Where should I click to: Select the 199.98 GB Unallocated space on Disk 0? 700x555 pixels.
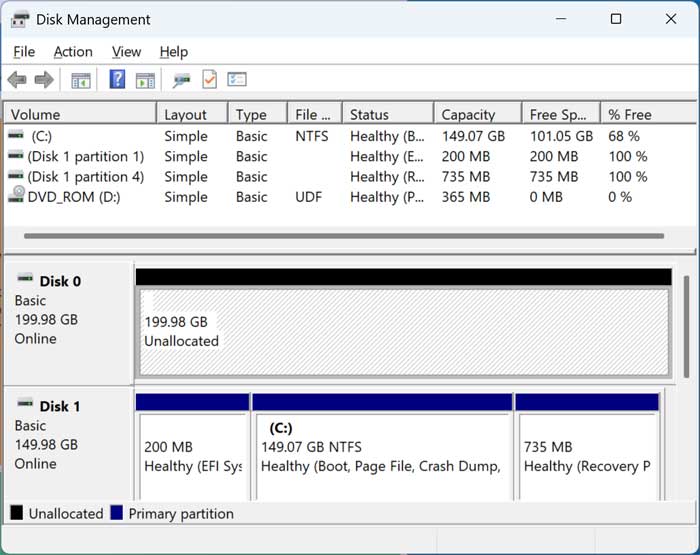point(404,332)
